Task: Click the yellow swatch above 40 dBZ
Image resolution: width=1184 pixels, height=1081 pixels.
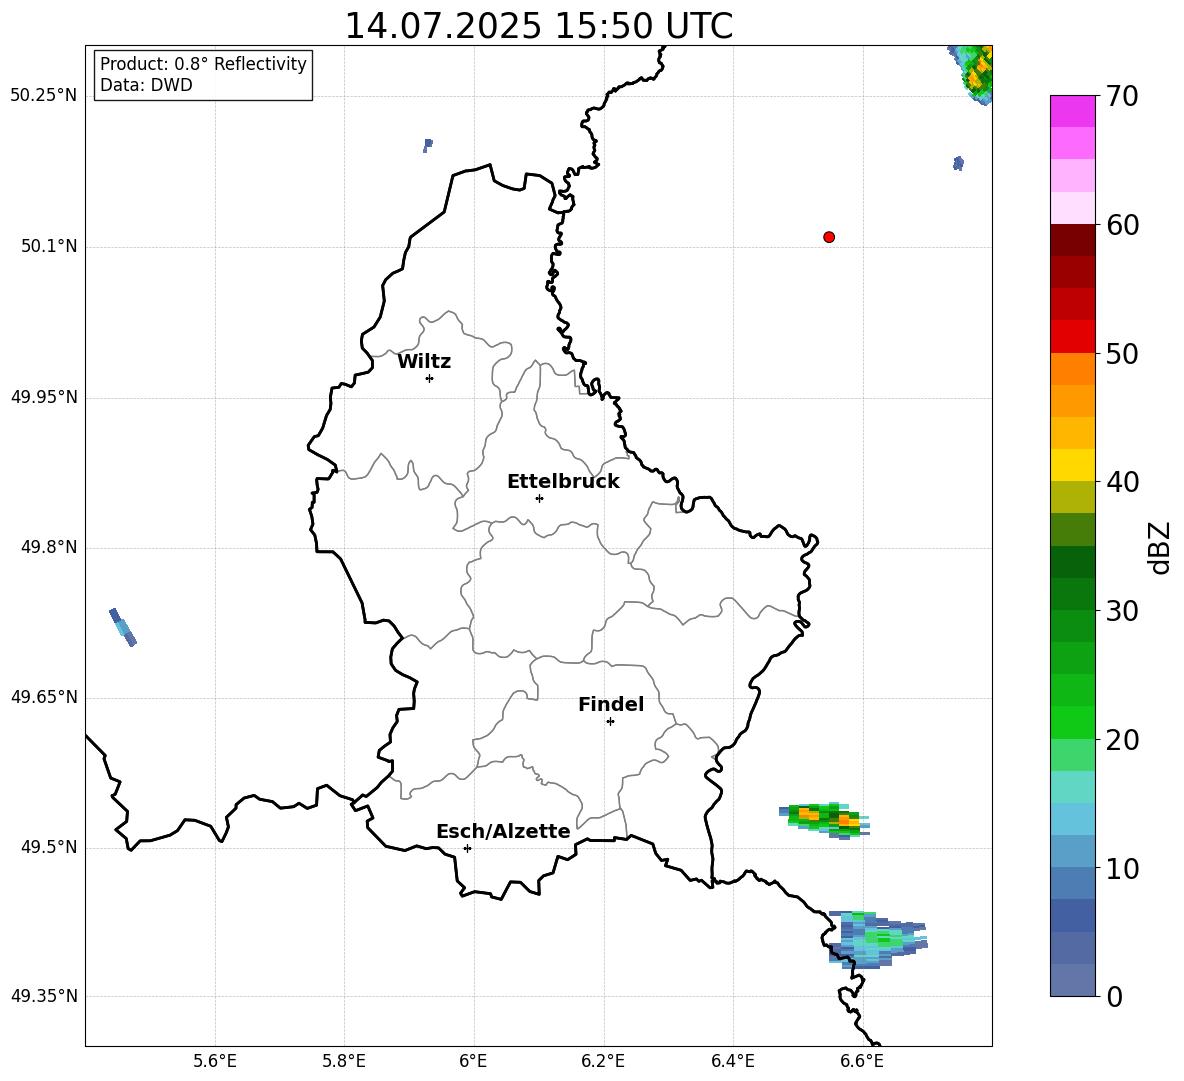Action: [1072, 465]
